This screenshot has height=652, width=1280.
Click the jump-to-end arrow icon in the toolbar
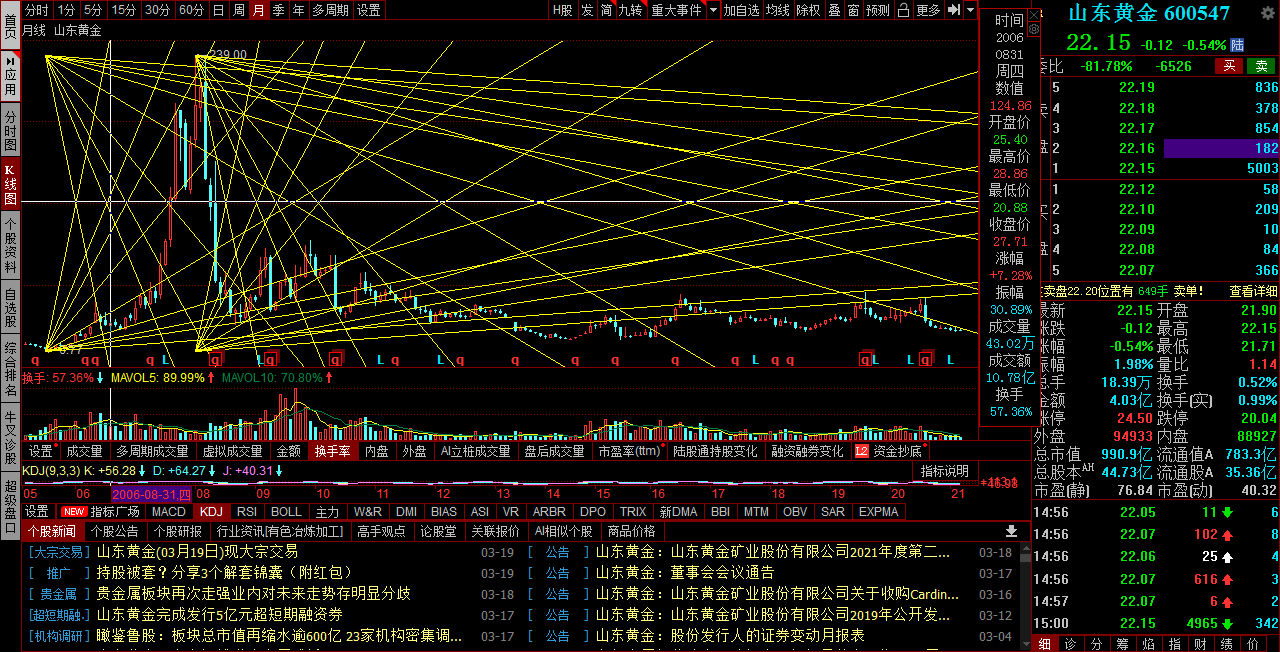(x=953, y=10)
